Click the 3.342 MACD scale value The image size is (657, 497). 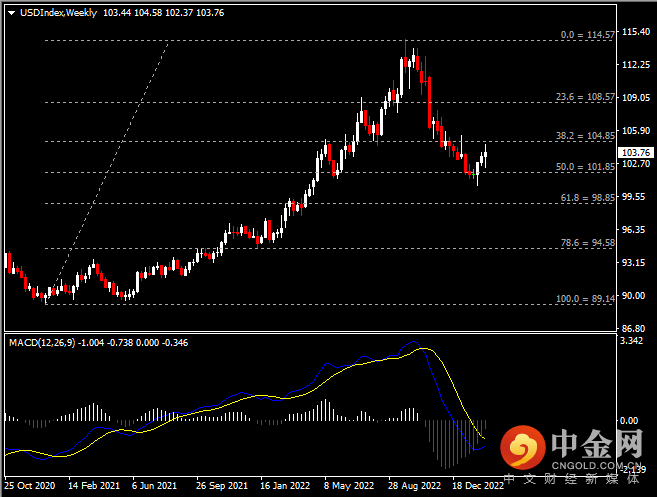[633, 342]
